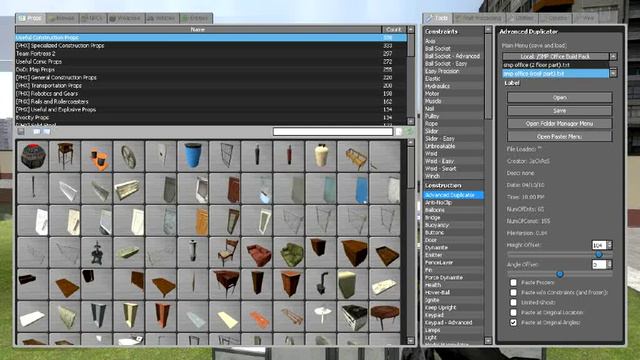640x360 pixels.
Task: Enable Paste w/o Constraints checkbox
Action: (x=513, y=292)
